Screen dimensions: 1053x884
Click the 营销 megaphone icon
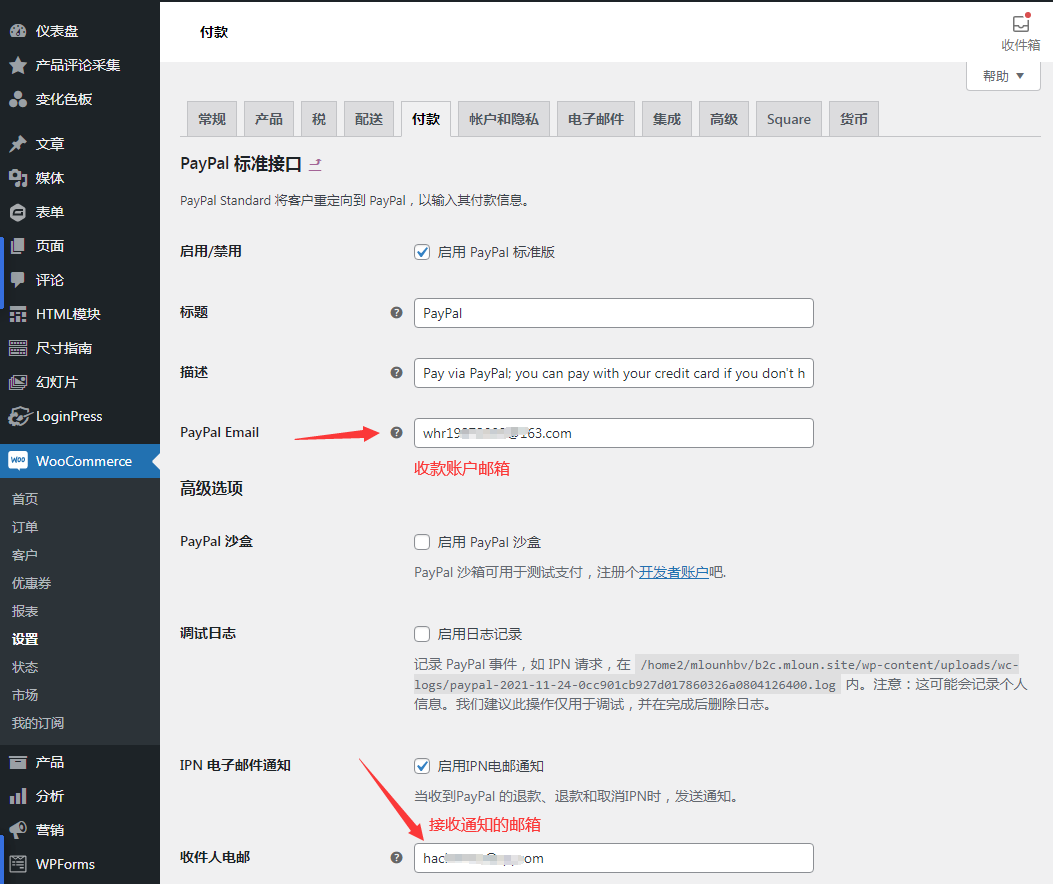coord(18,830)
